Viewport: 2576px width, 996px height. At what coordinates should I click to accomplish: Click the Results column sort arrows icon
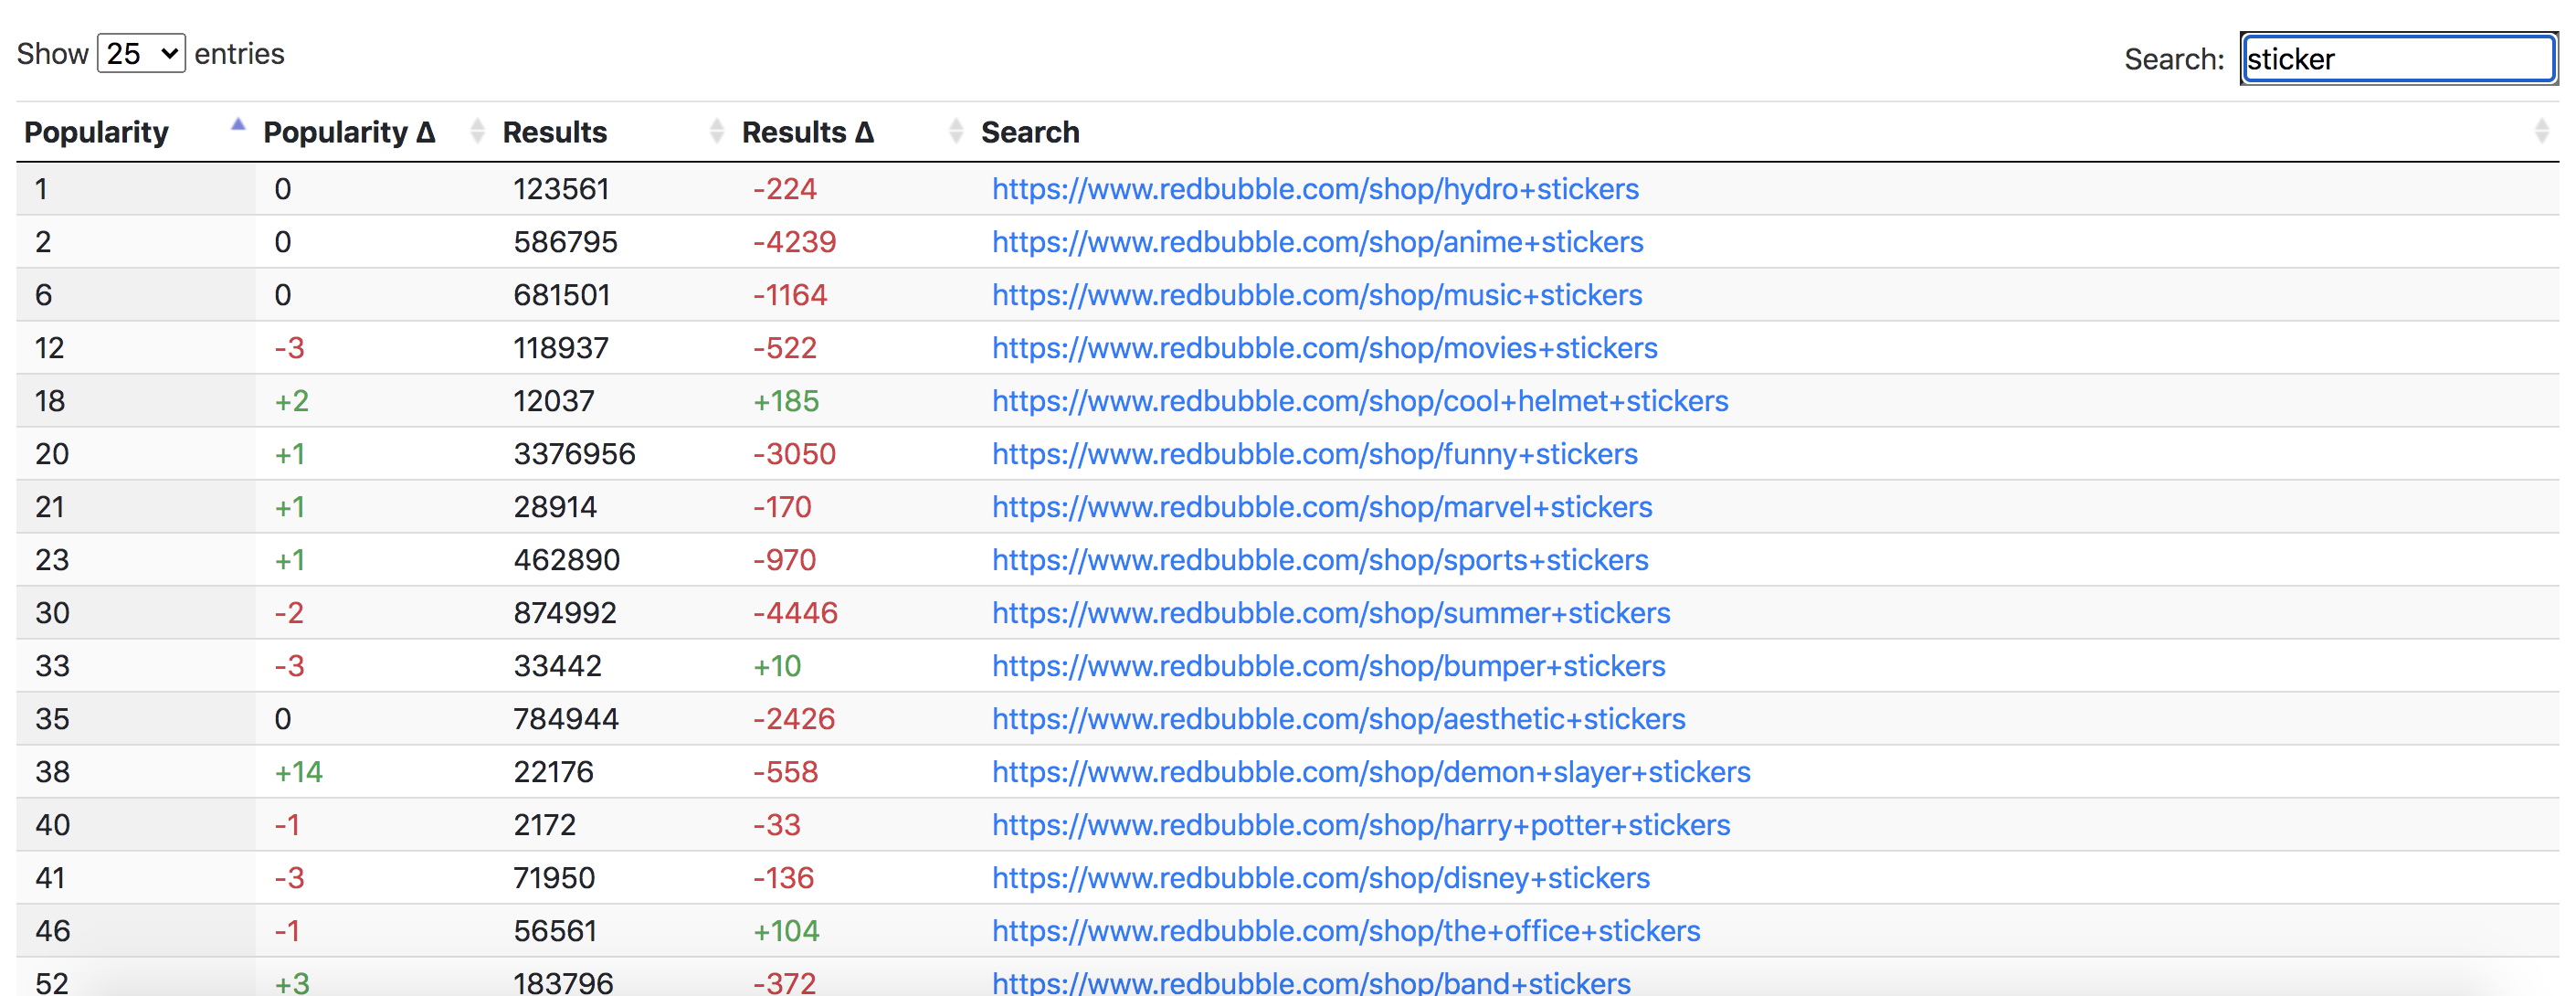716,131
